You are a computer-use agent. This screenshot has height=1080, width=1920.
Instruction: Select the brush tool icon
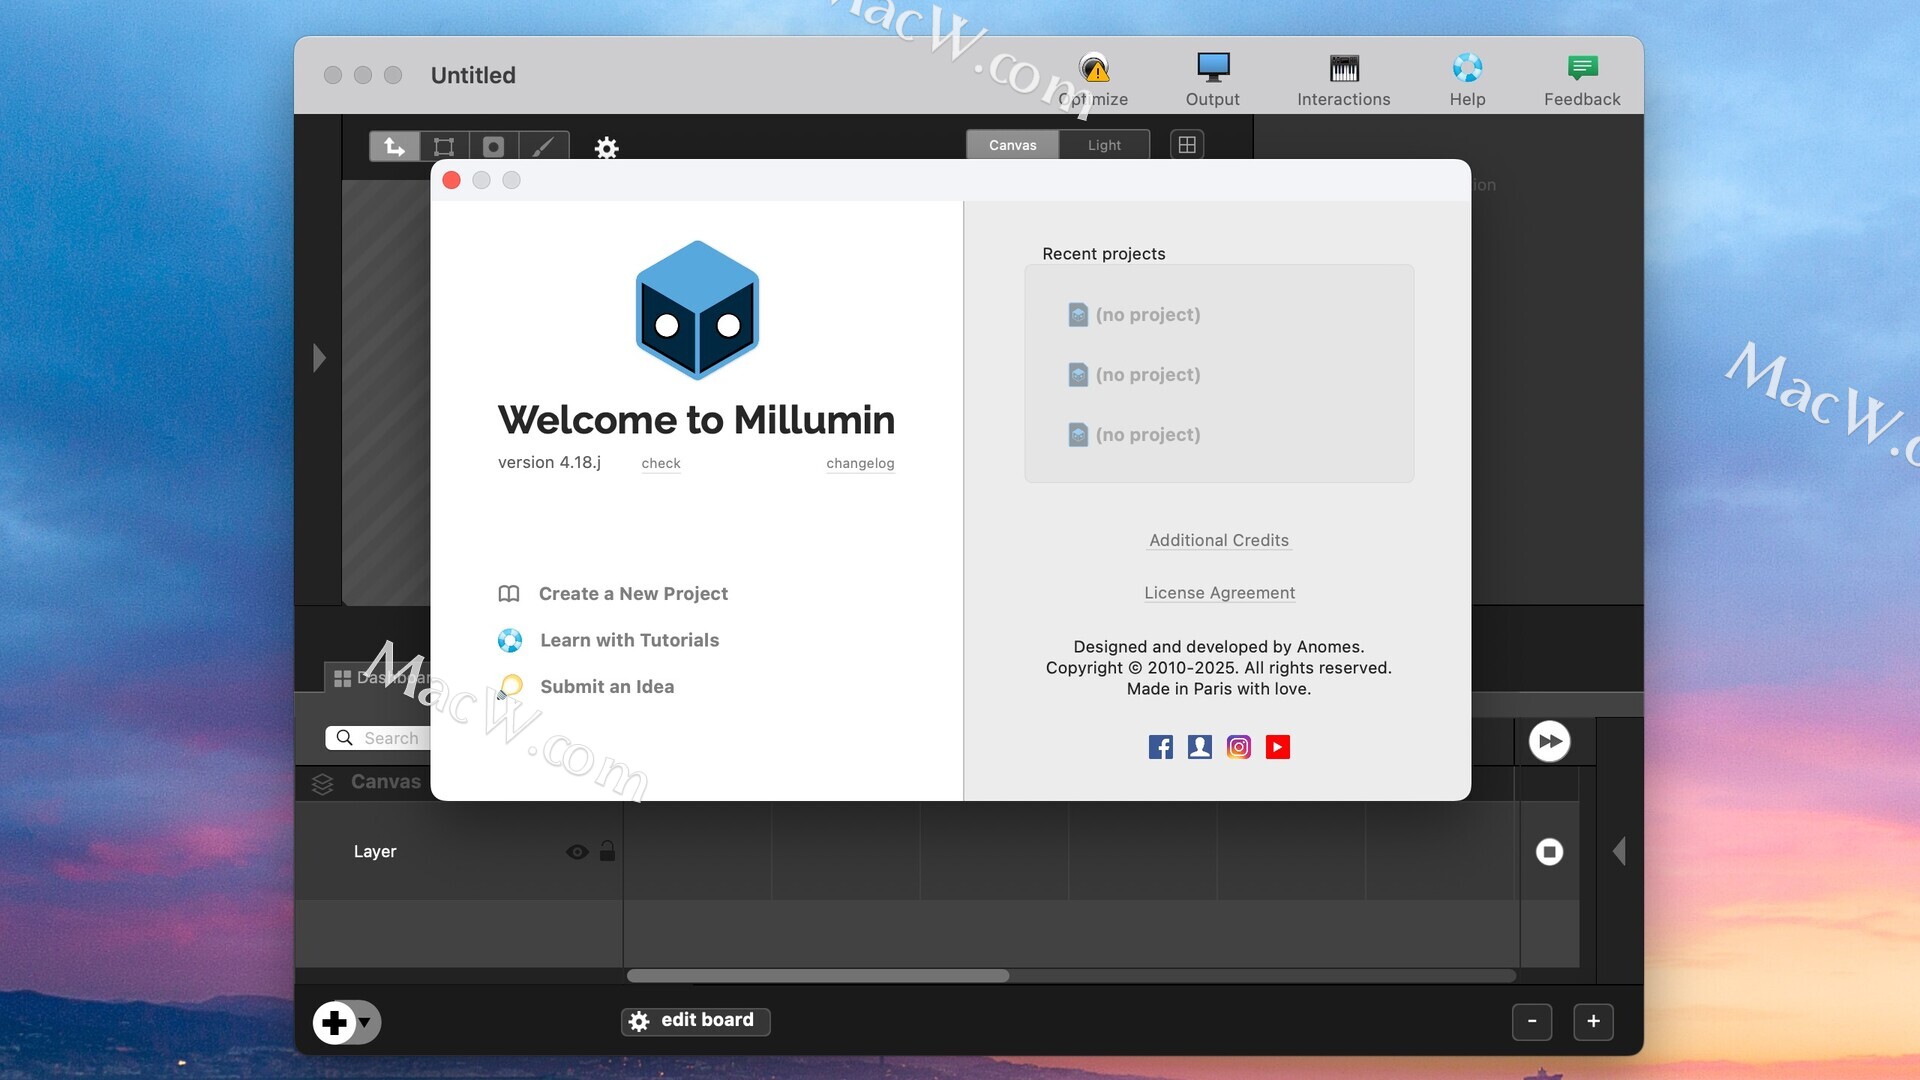[543, 146]
